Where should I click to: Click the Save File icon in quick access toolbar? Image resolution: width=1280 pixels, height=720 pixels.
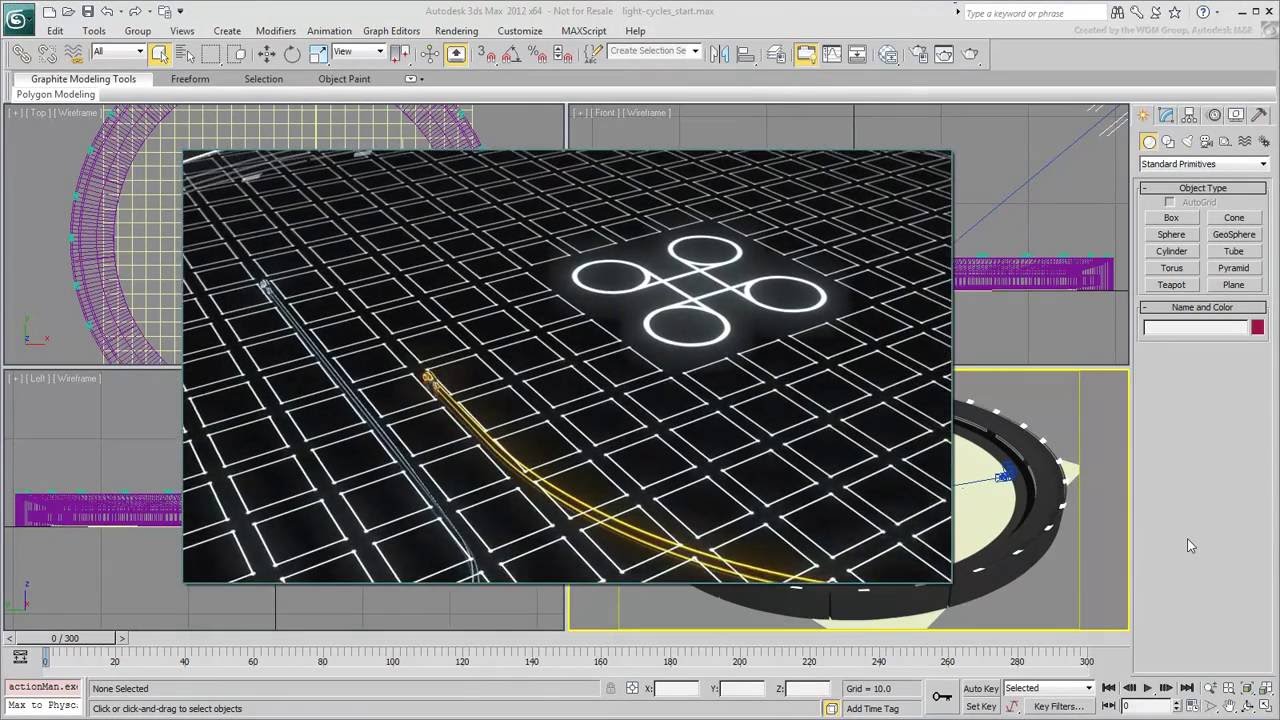[x=88, y=12]
